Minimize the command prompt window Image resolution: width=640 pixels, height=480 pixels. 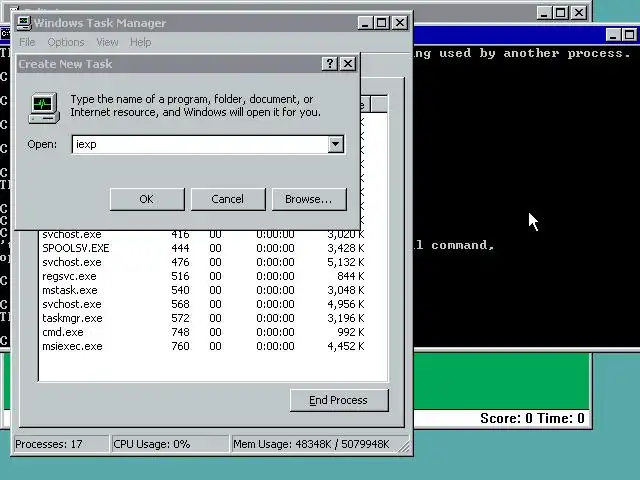pos(613,35)
